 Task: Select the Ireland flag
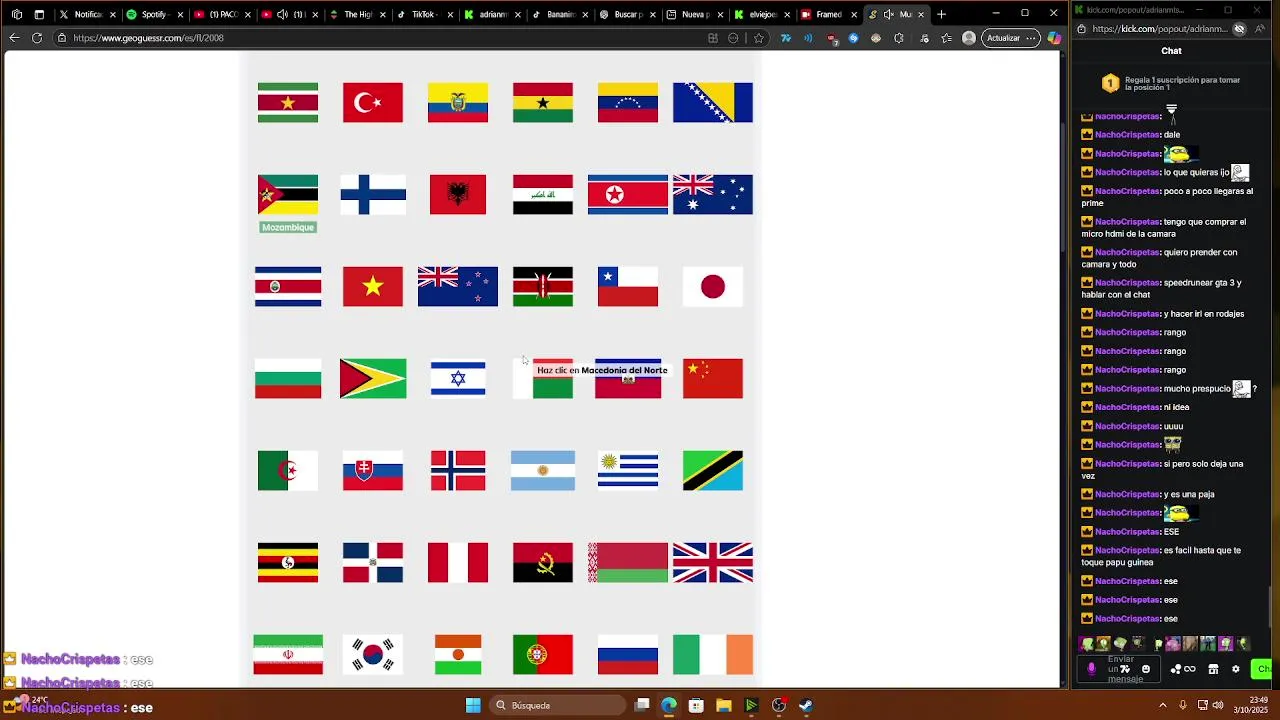(x=713, y=655)
